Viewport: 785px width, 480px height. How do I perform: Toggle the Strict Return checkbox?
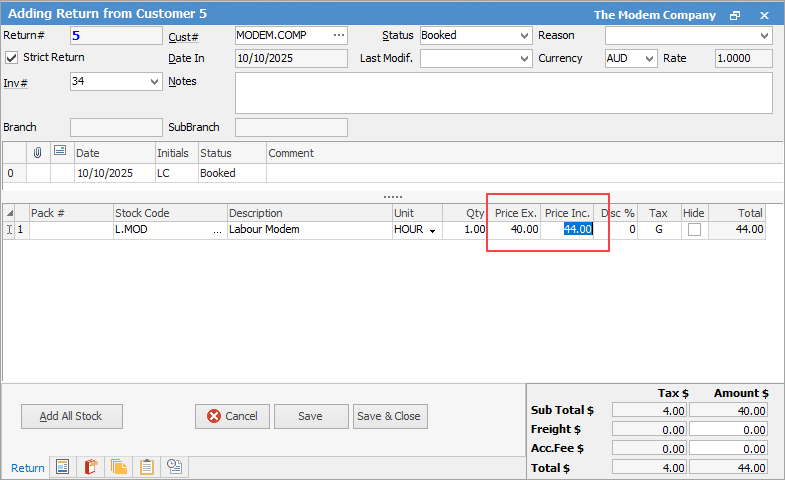12,58
